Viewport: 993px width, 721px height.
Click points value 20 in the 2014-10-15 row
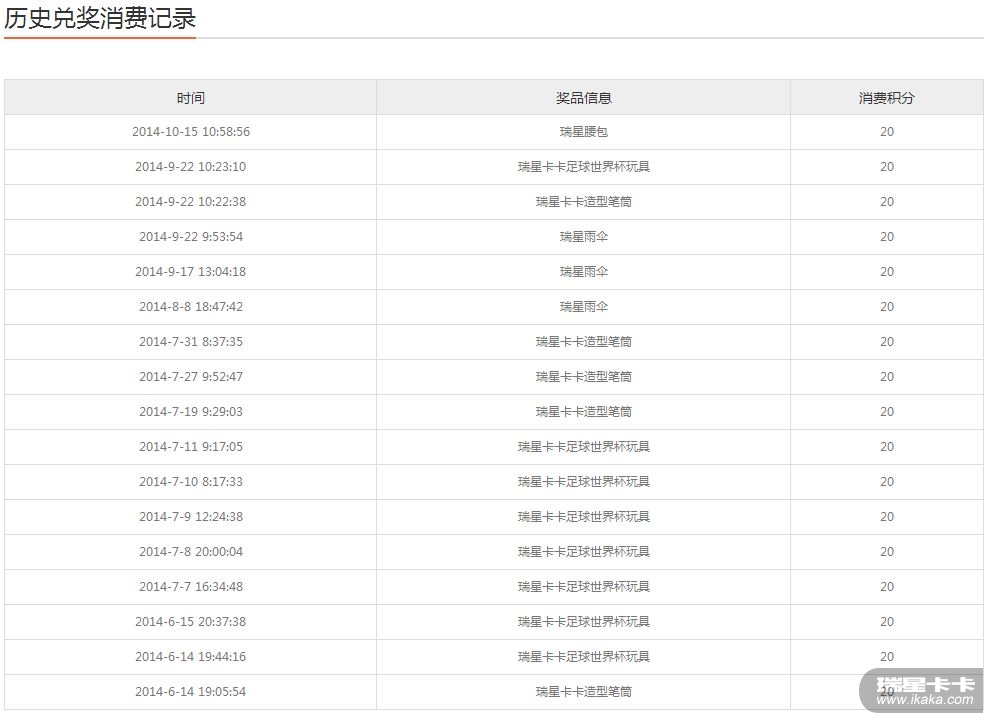point(887,132)
